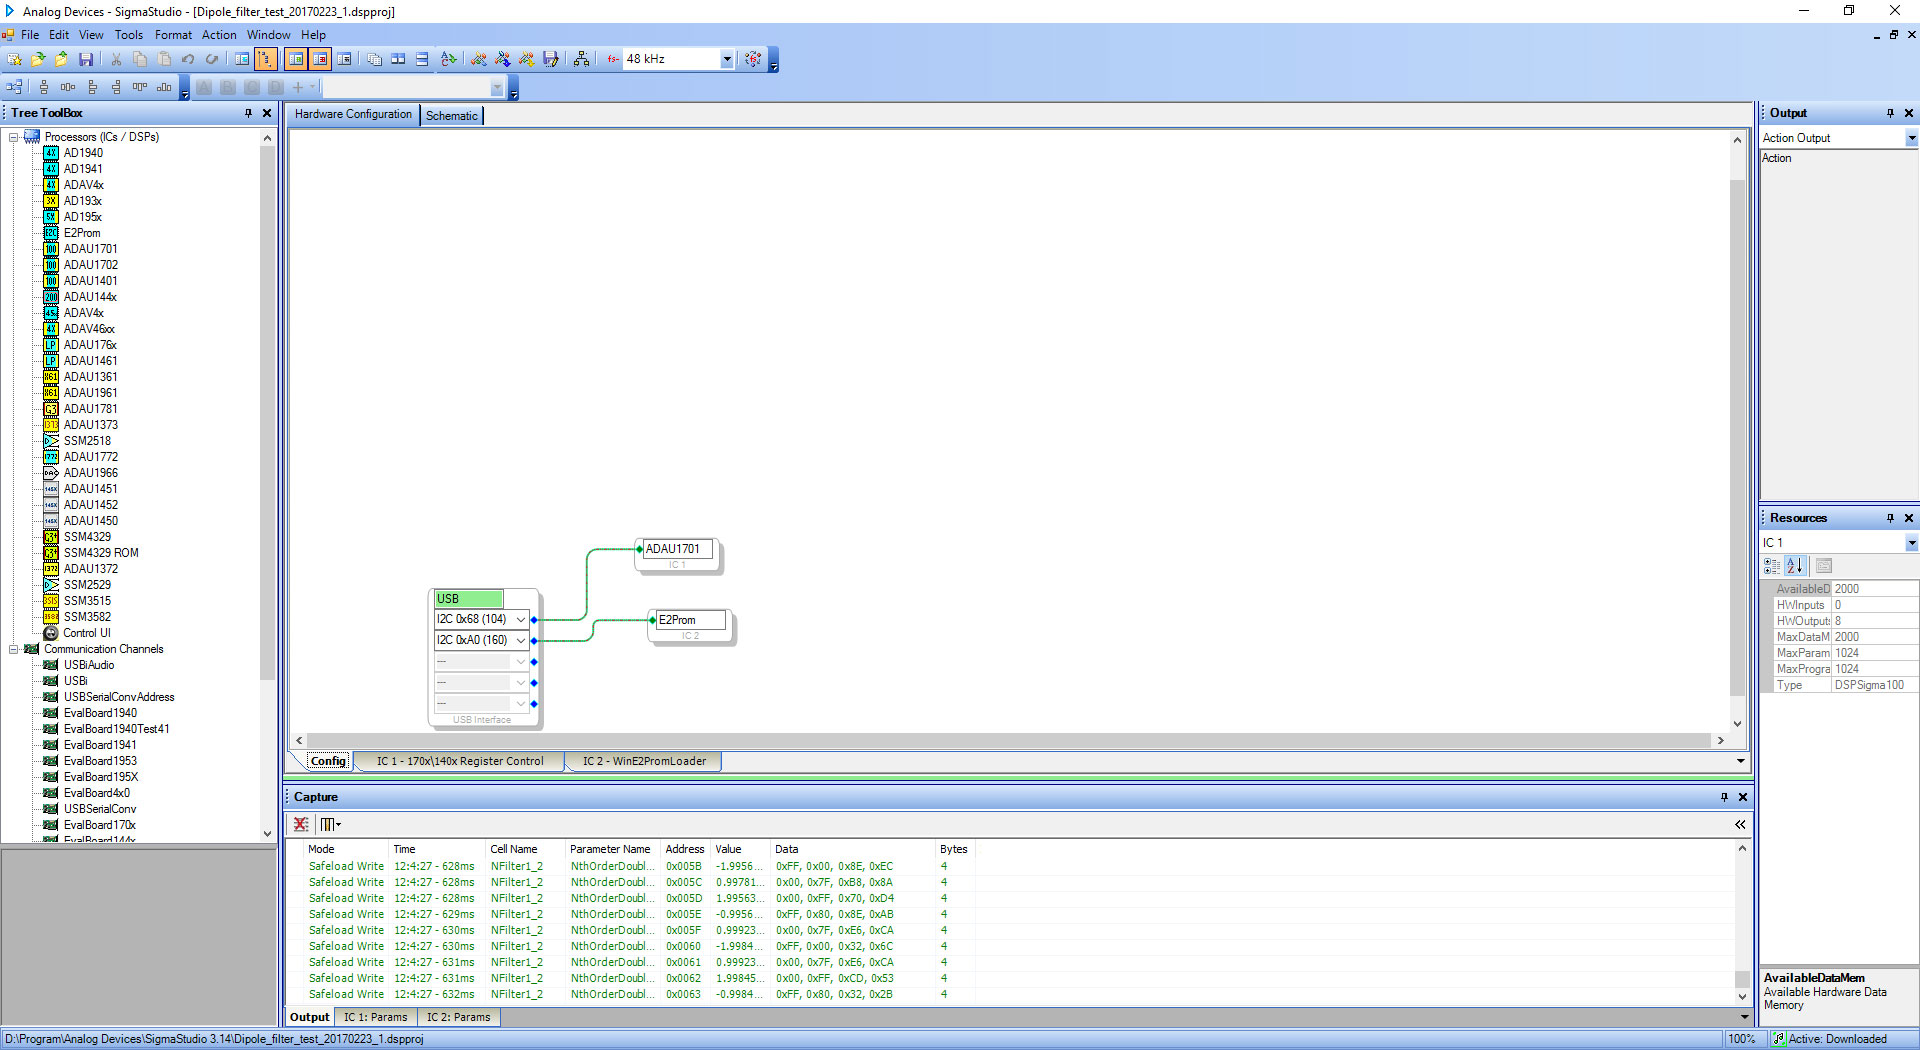Viewport: 1920px width, 1050px height.
Task: Select E2Prom in the Tree ToolBox
Action: click(x=82, y=233)
